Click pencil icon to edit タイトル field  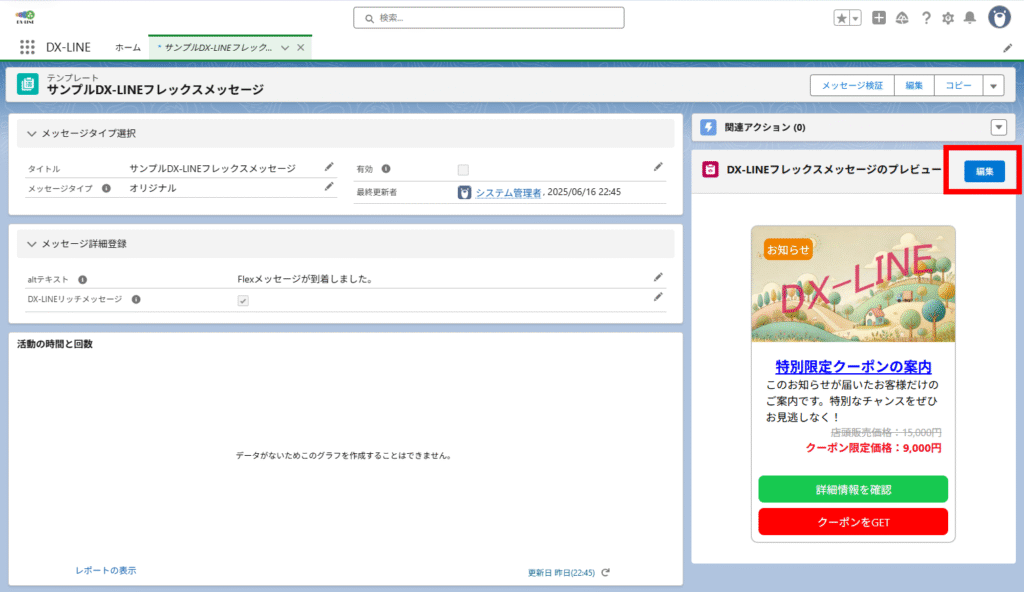[x=329, y=167]
